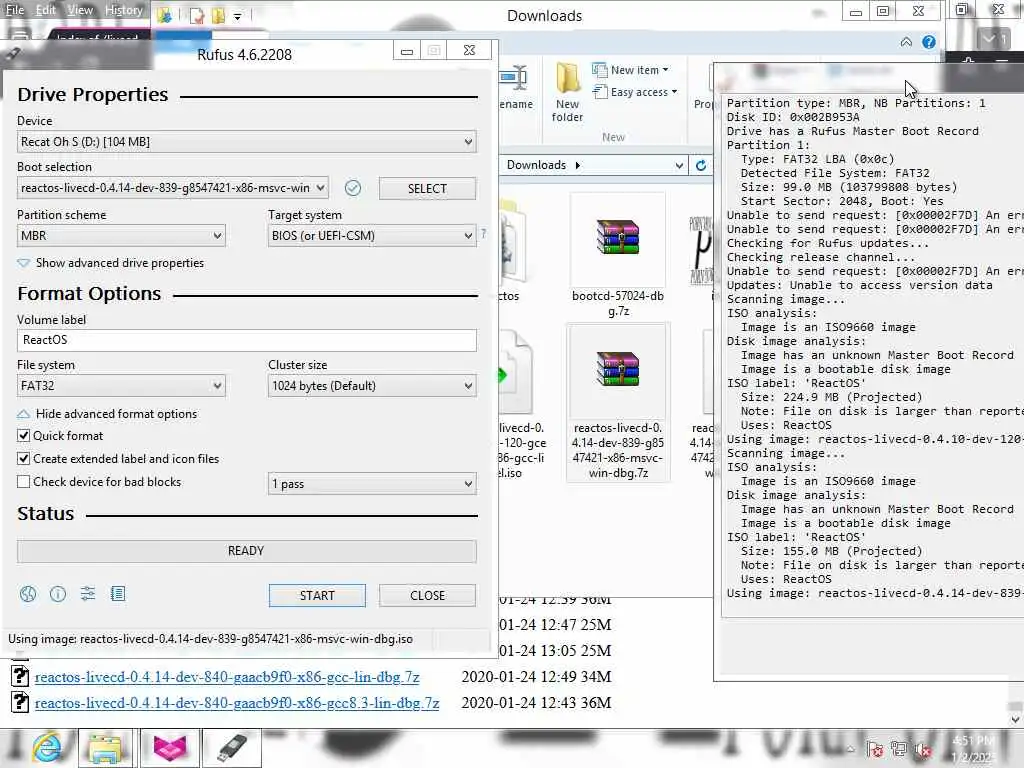Click the pink taskbar application icon
This screenshot has height=768, width=1024.
[x=170, y=748]
